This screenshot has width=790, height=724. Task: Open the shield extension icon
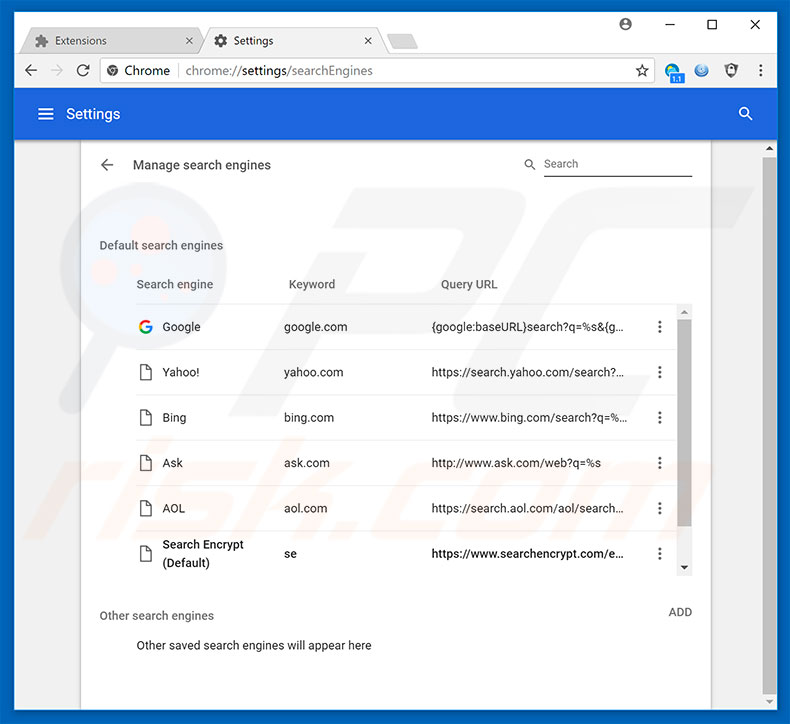point(731,71)
